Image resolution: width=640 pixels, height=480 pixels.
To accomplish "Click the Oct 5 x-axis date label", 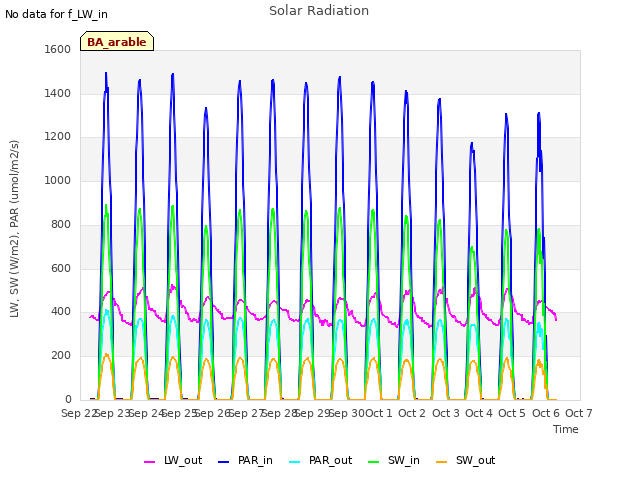I will click(x=512, y=413).
